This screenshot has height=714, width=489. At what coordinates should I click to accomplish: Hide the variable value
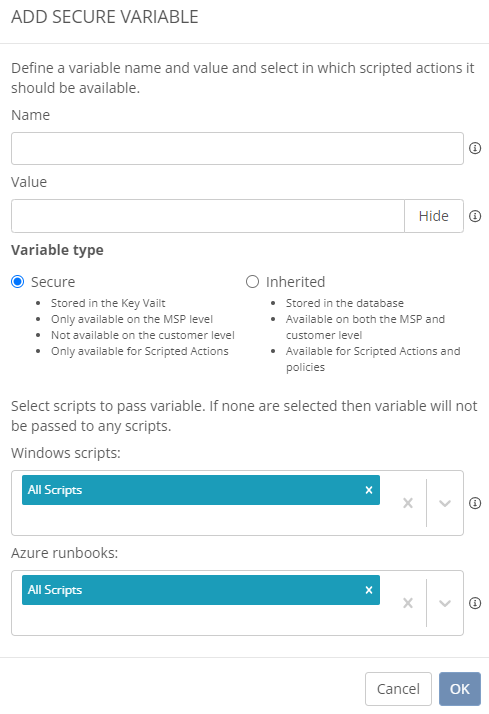coord(434,216)
